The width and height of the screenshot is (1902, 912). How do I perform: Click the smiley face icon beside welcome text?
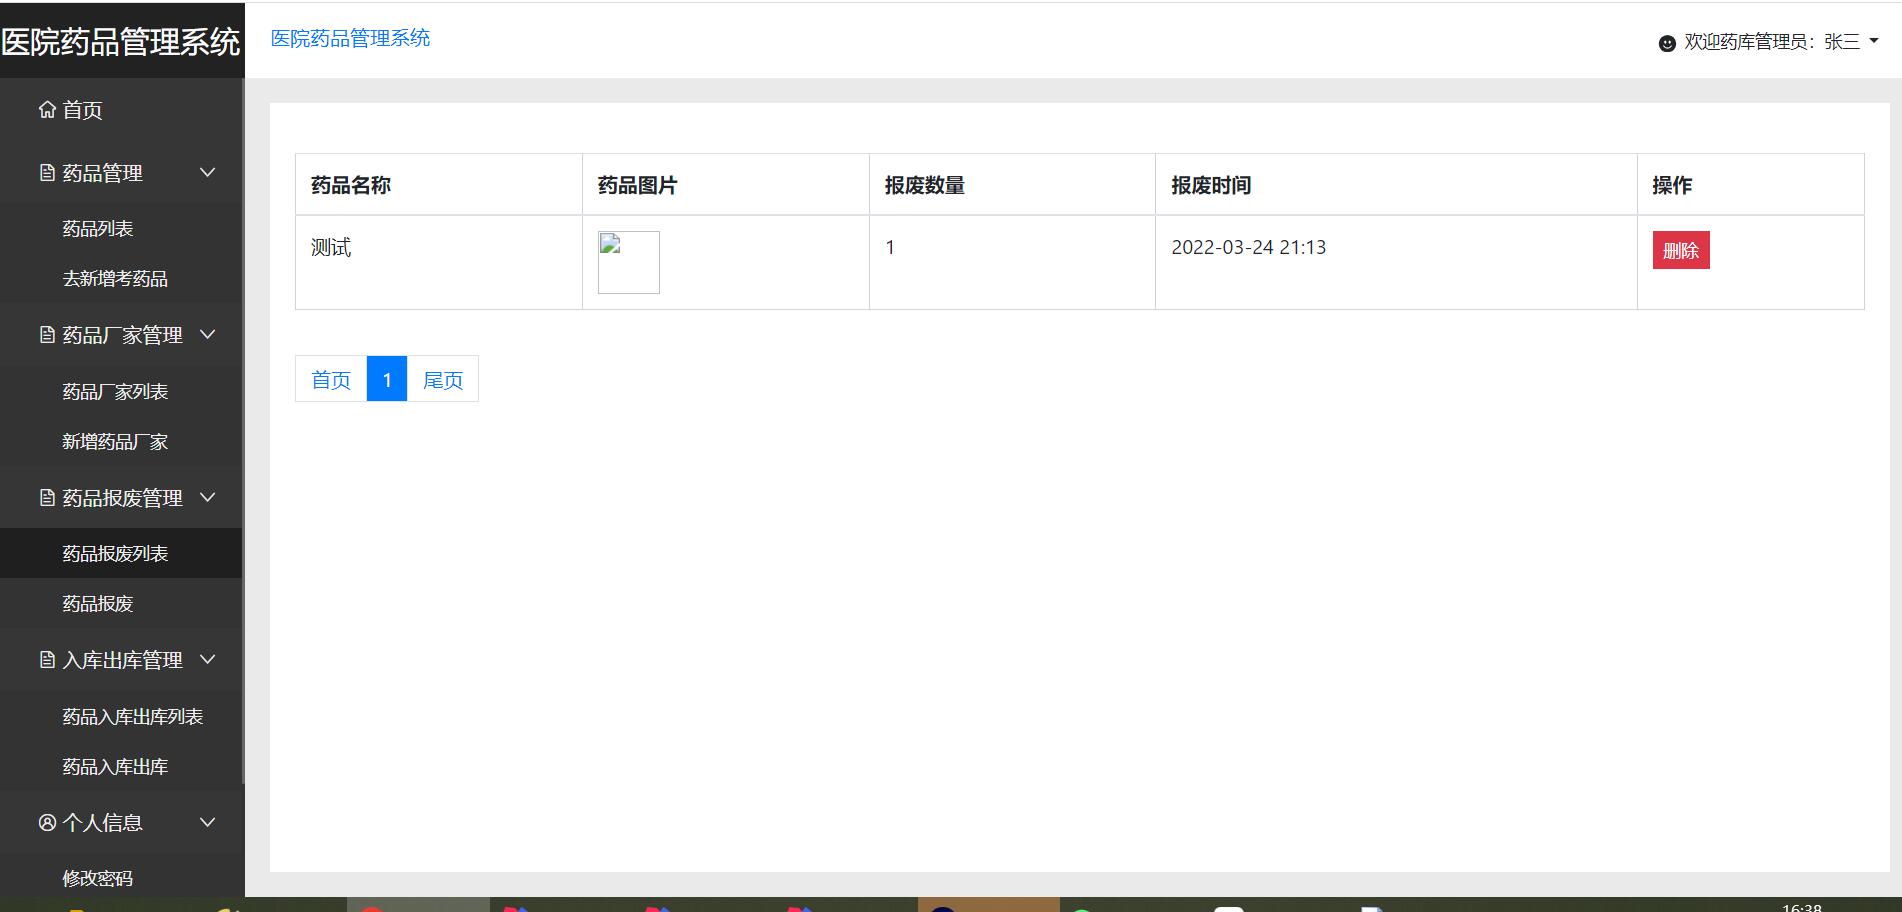coord(1667,43)
